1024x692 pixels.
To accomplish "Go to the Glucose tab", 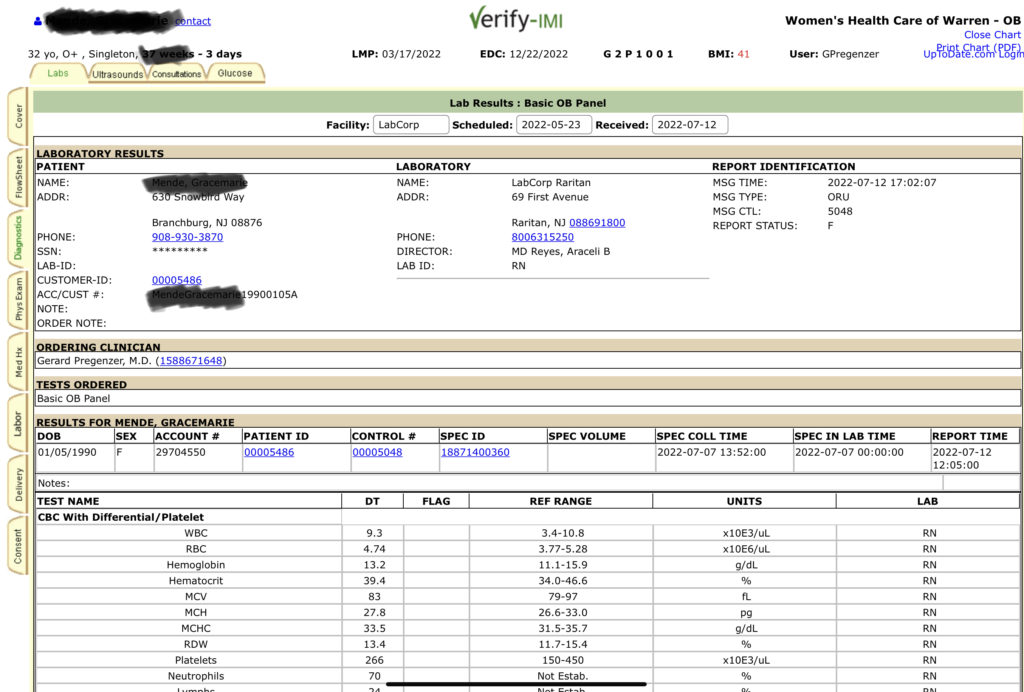I will pyautogui.click(x=235, y=73).
